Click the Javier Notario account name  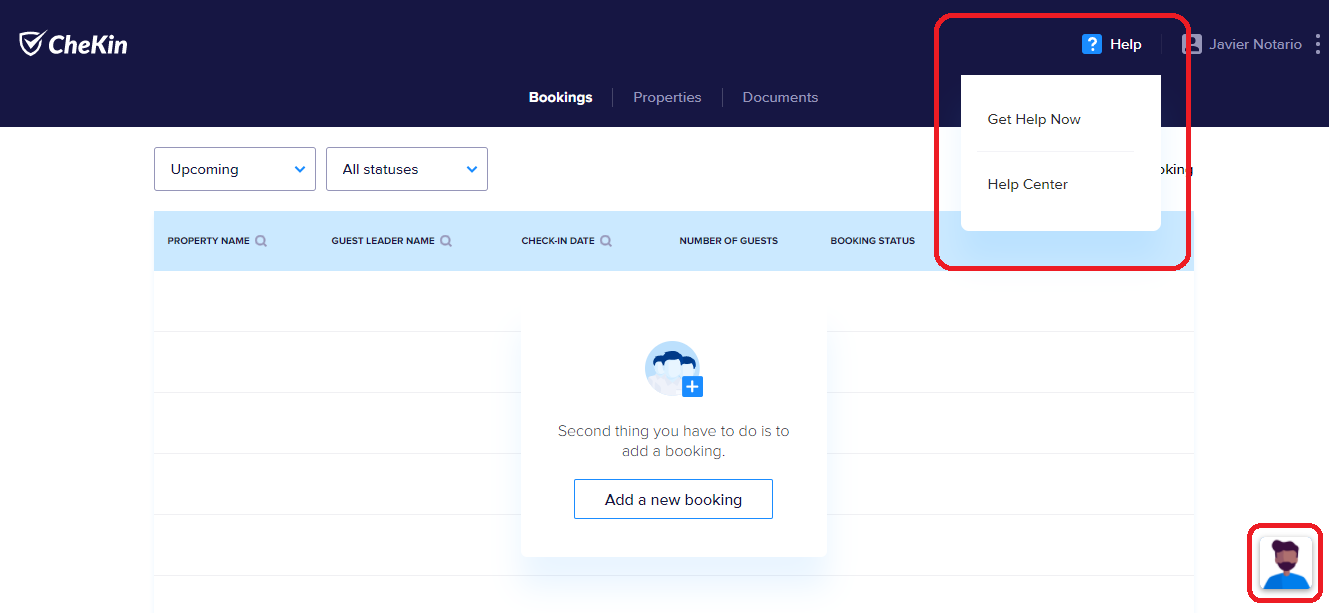[x=1255, y=44]
